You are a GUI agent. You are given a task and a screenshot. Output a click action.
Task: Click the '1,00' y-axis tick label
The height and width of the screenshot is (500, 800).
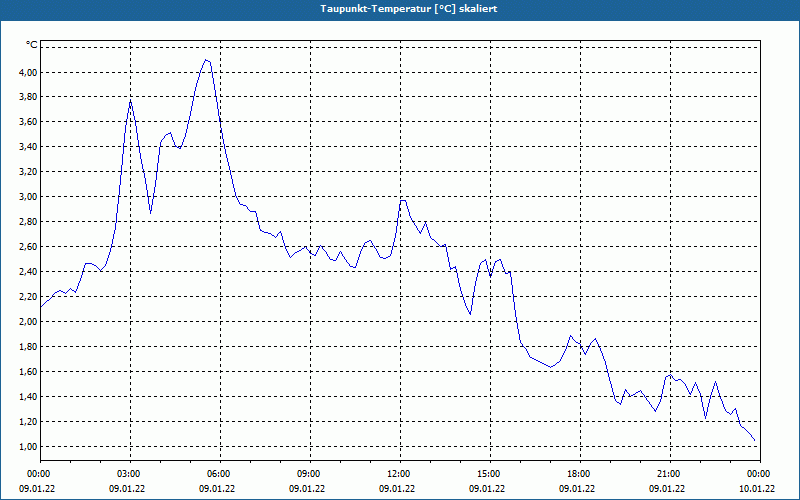coord(29,447)
